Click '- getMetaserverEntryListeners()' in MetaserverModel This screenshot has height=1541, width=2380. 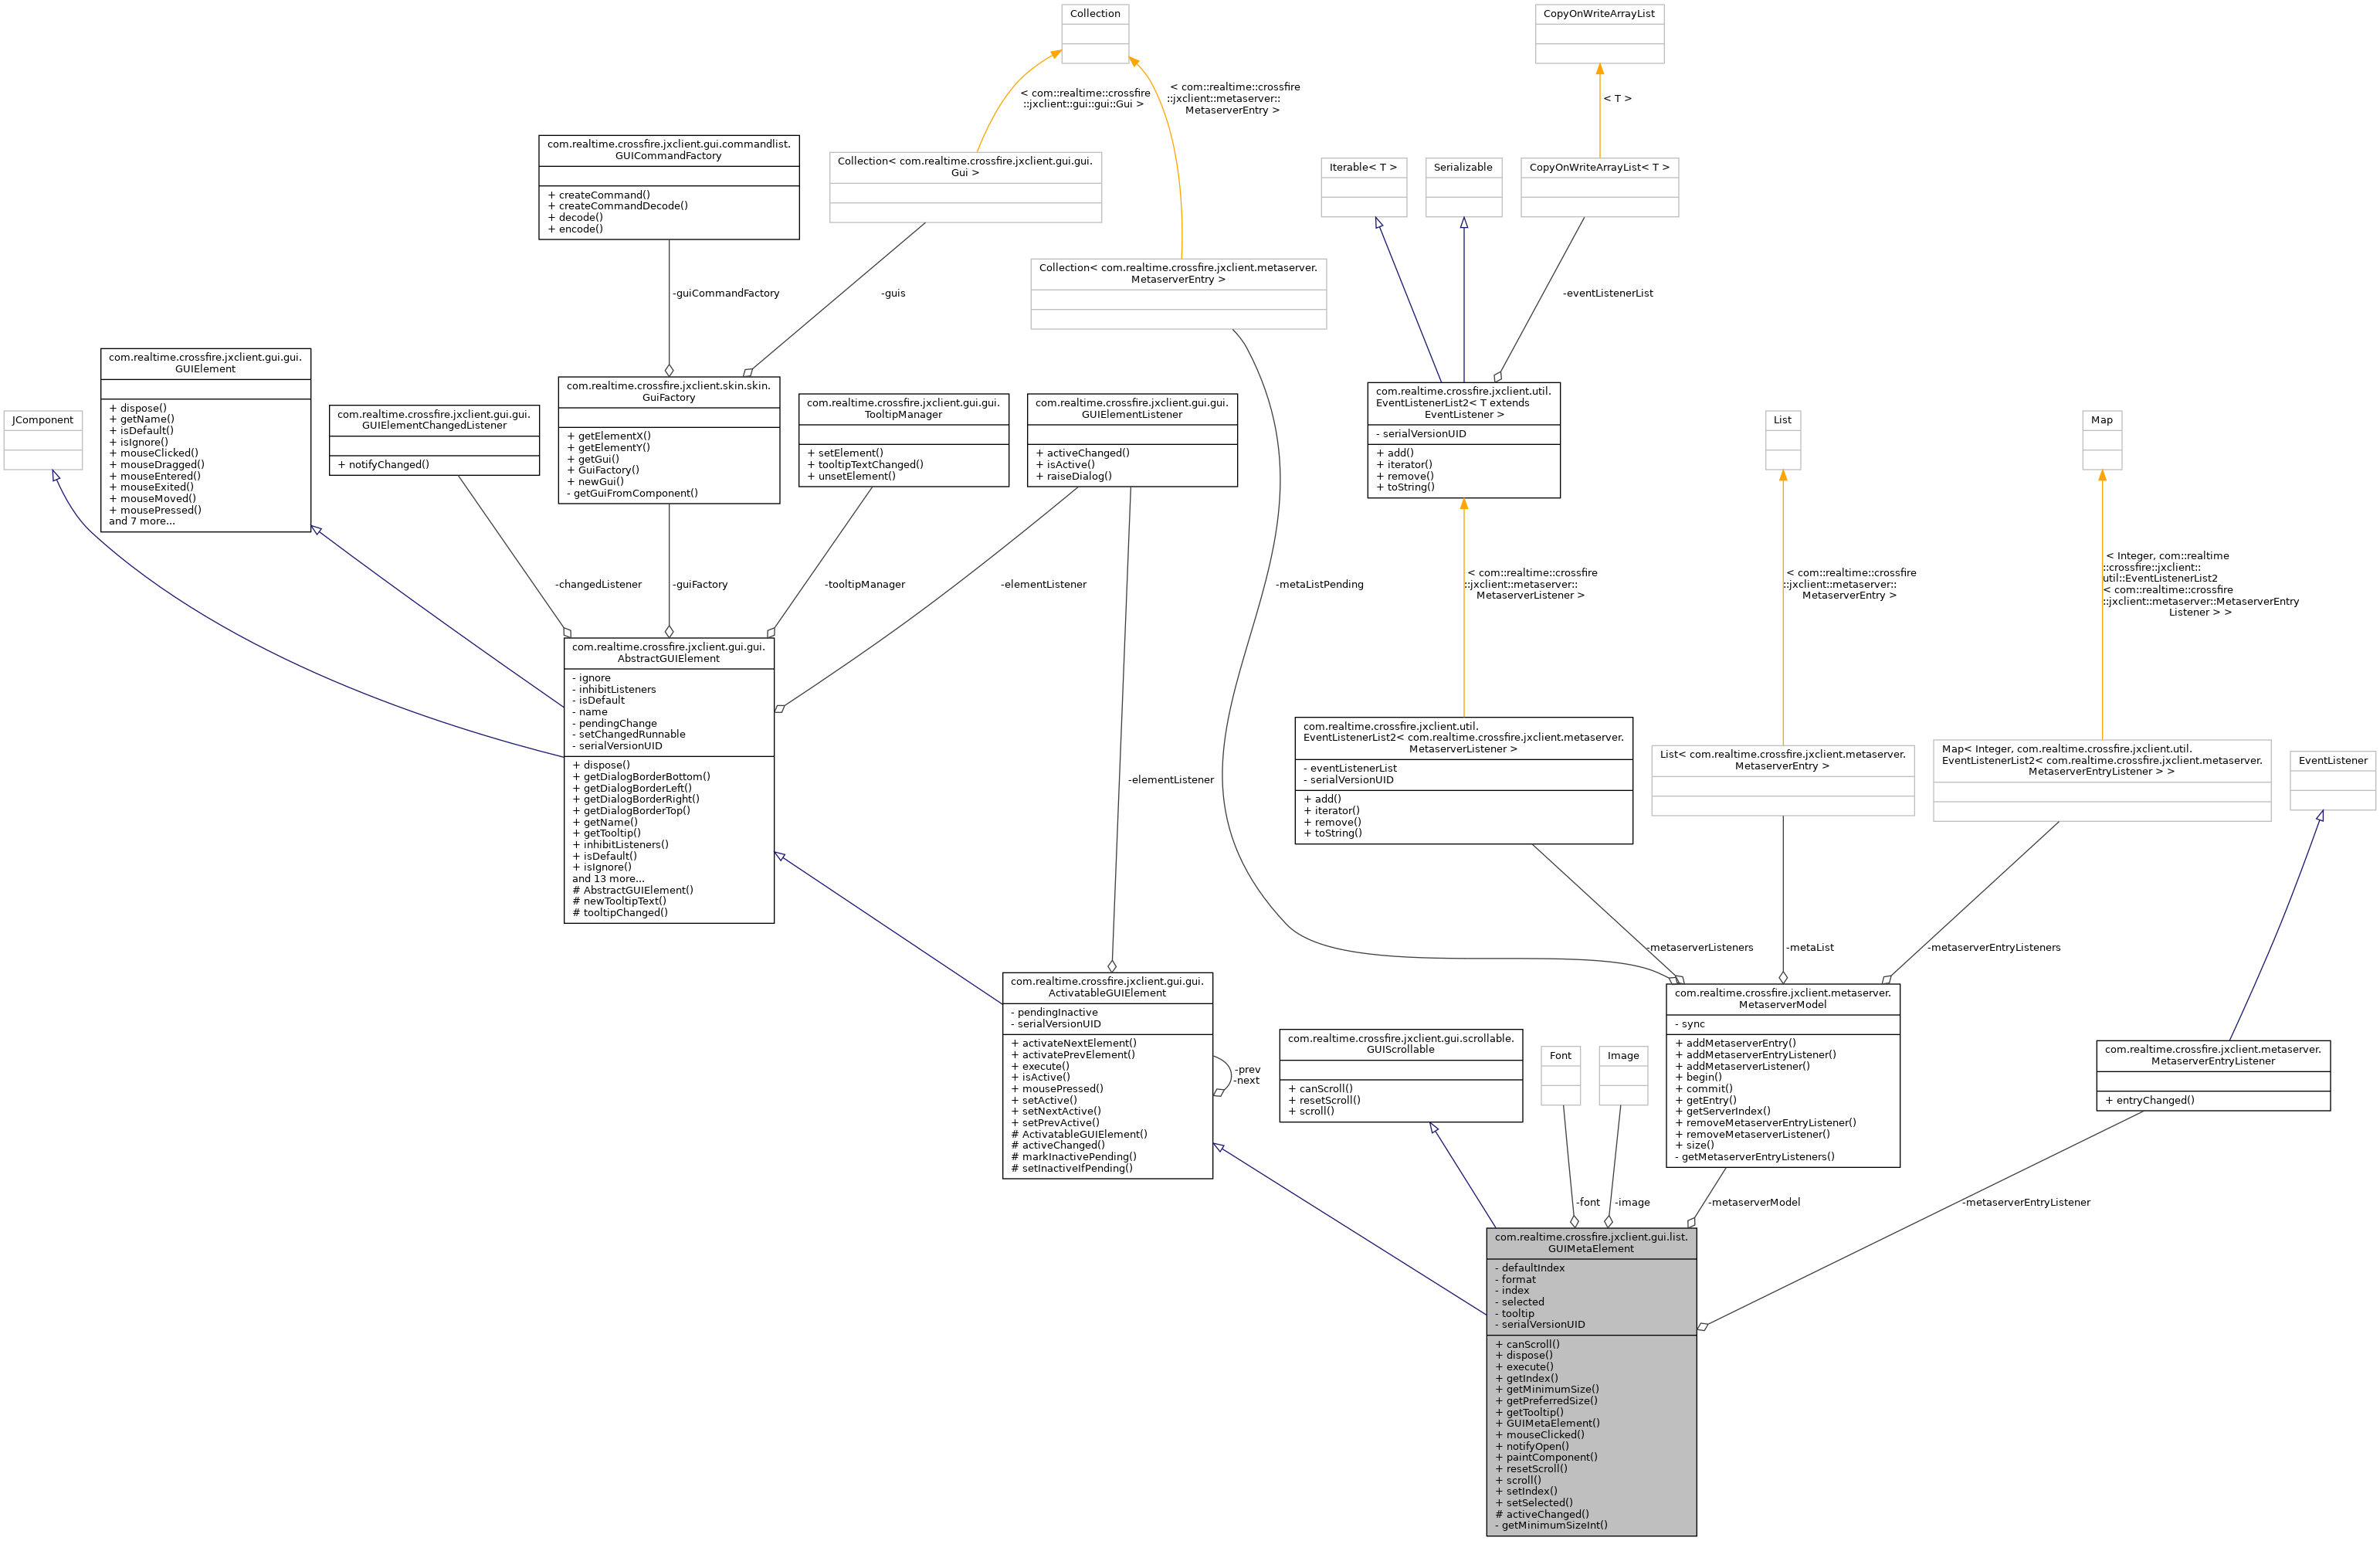(1755, 1156)
